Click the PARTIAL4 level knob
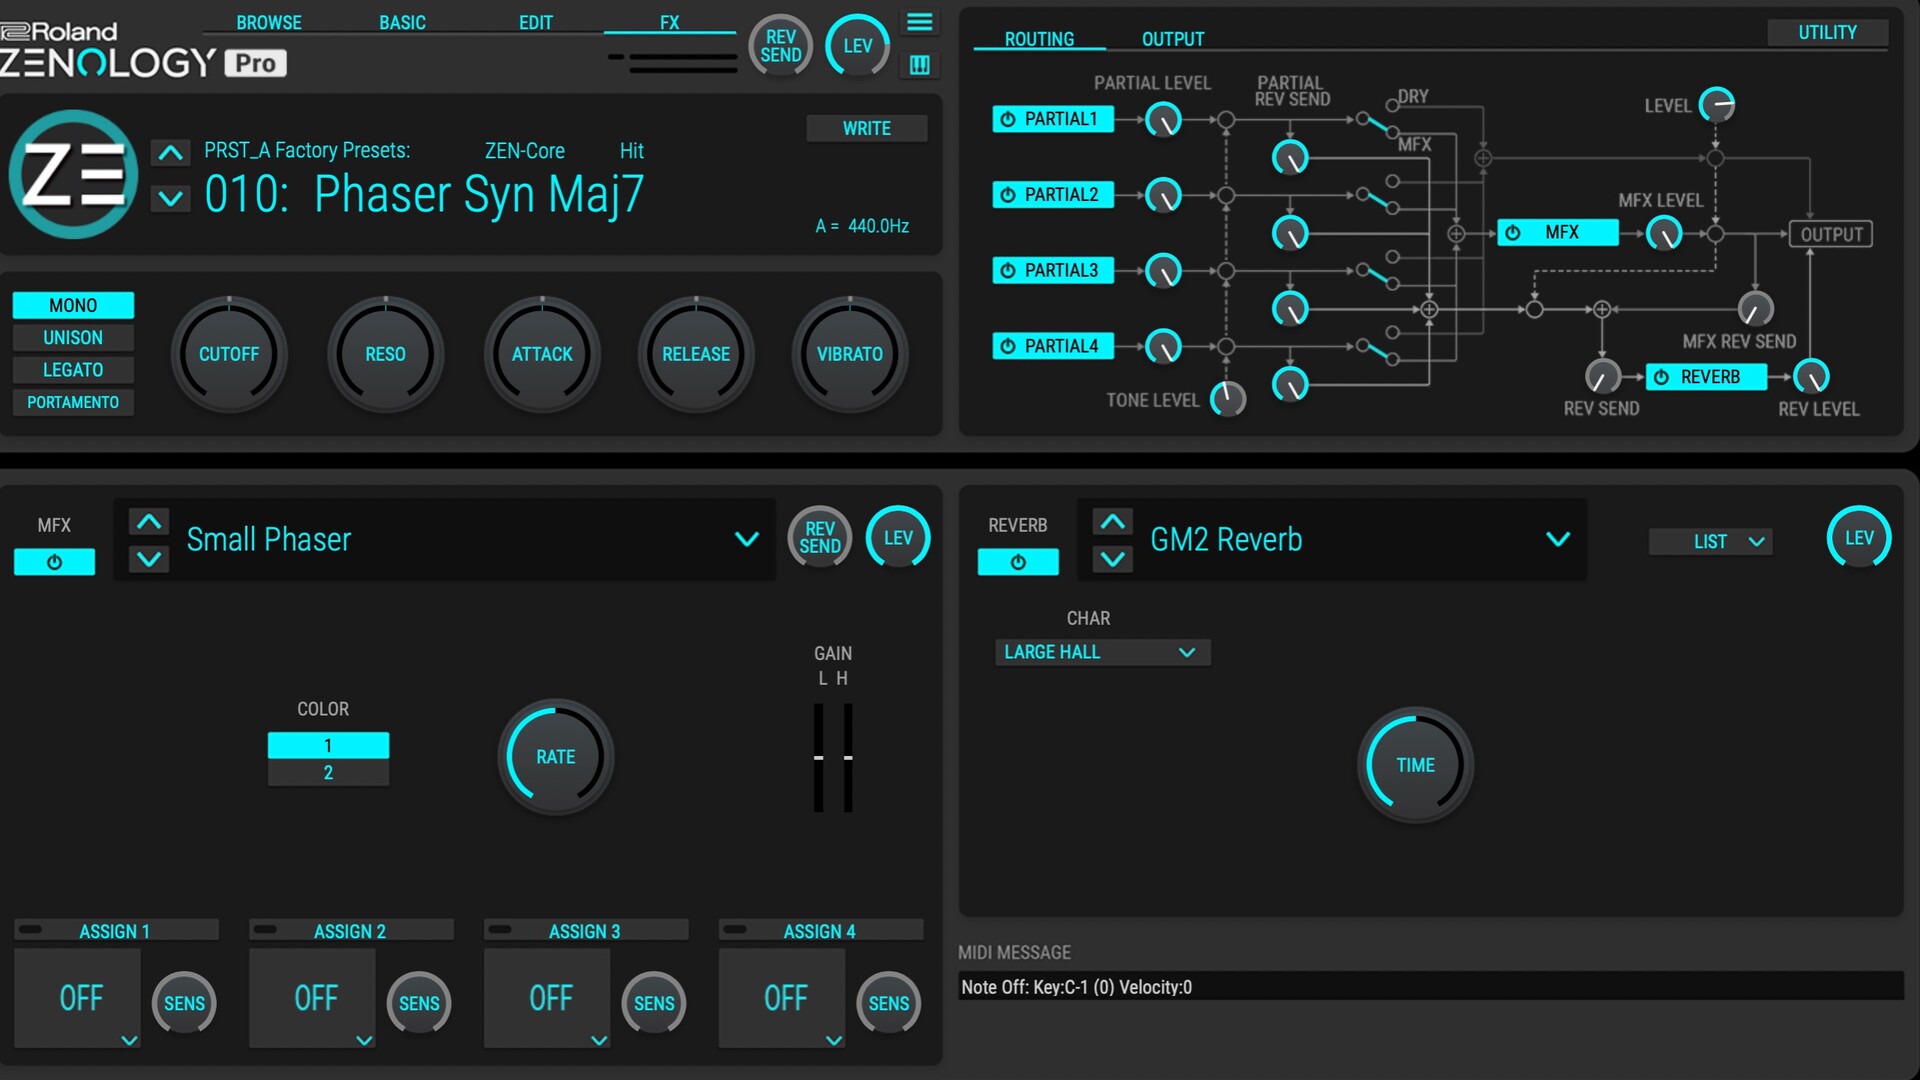 [x=1163, y=347]
